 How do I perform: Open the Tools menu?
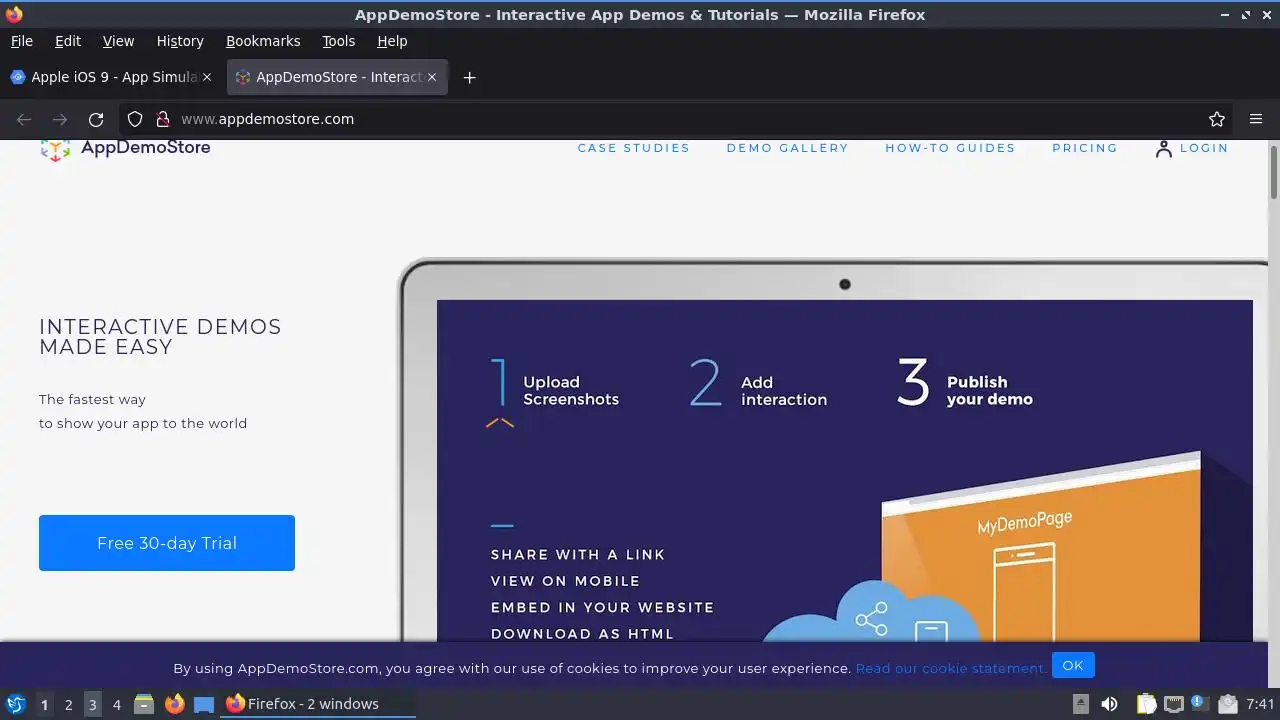coord(338,41)
